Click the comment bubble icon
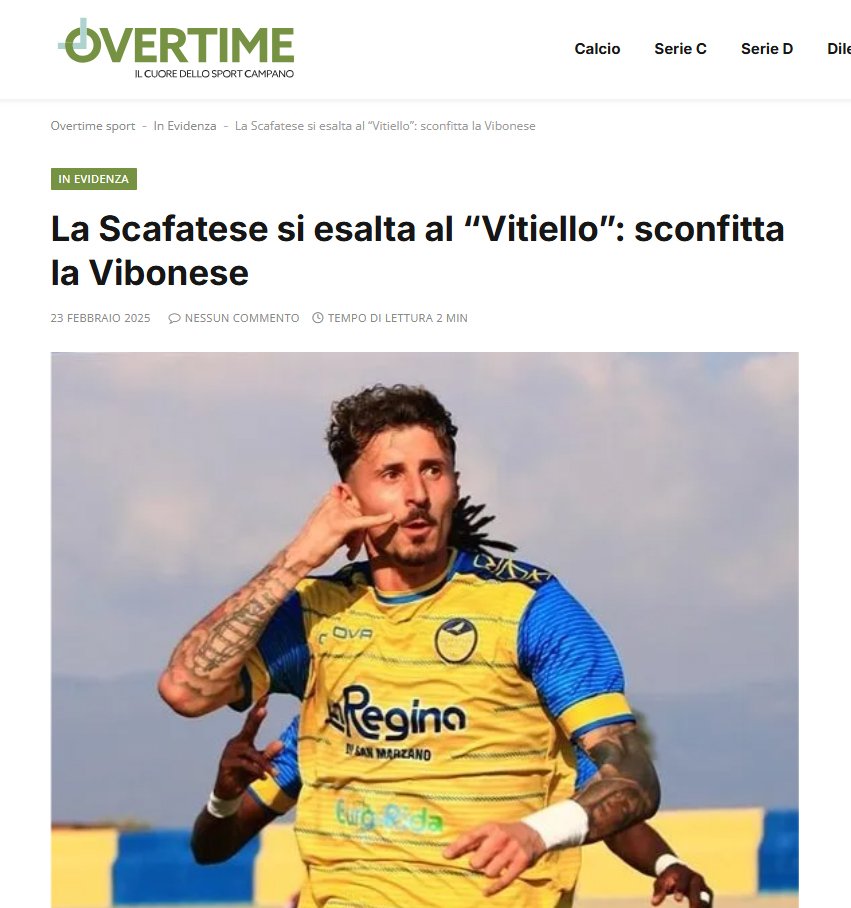 click(x=174, y=318)
